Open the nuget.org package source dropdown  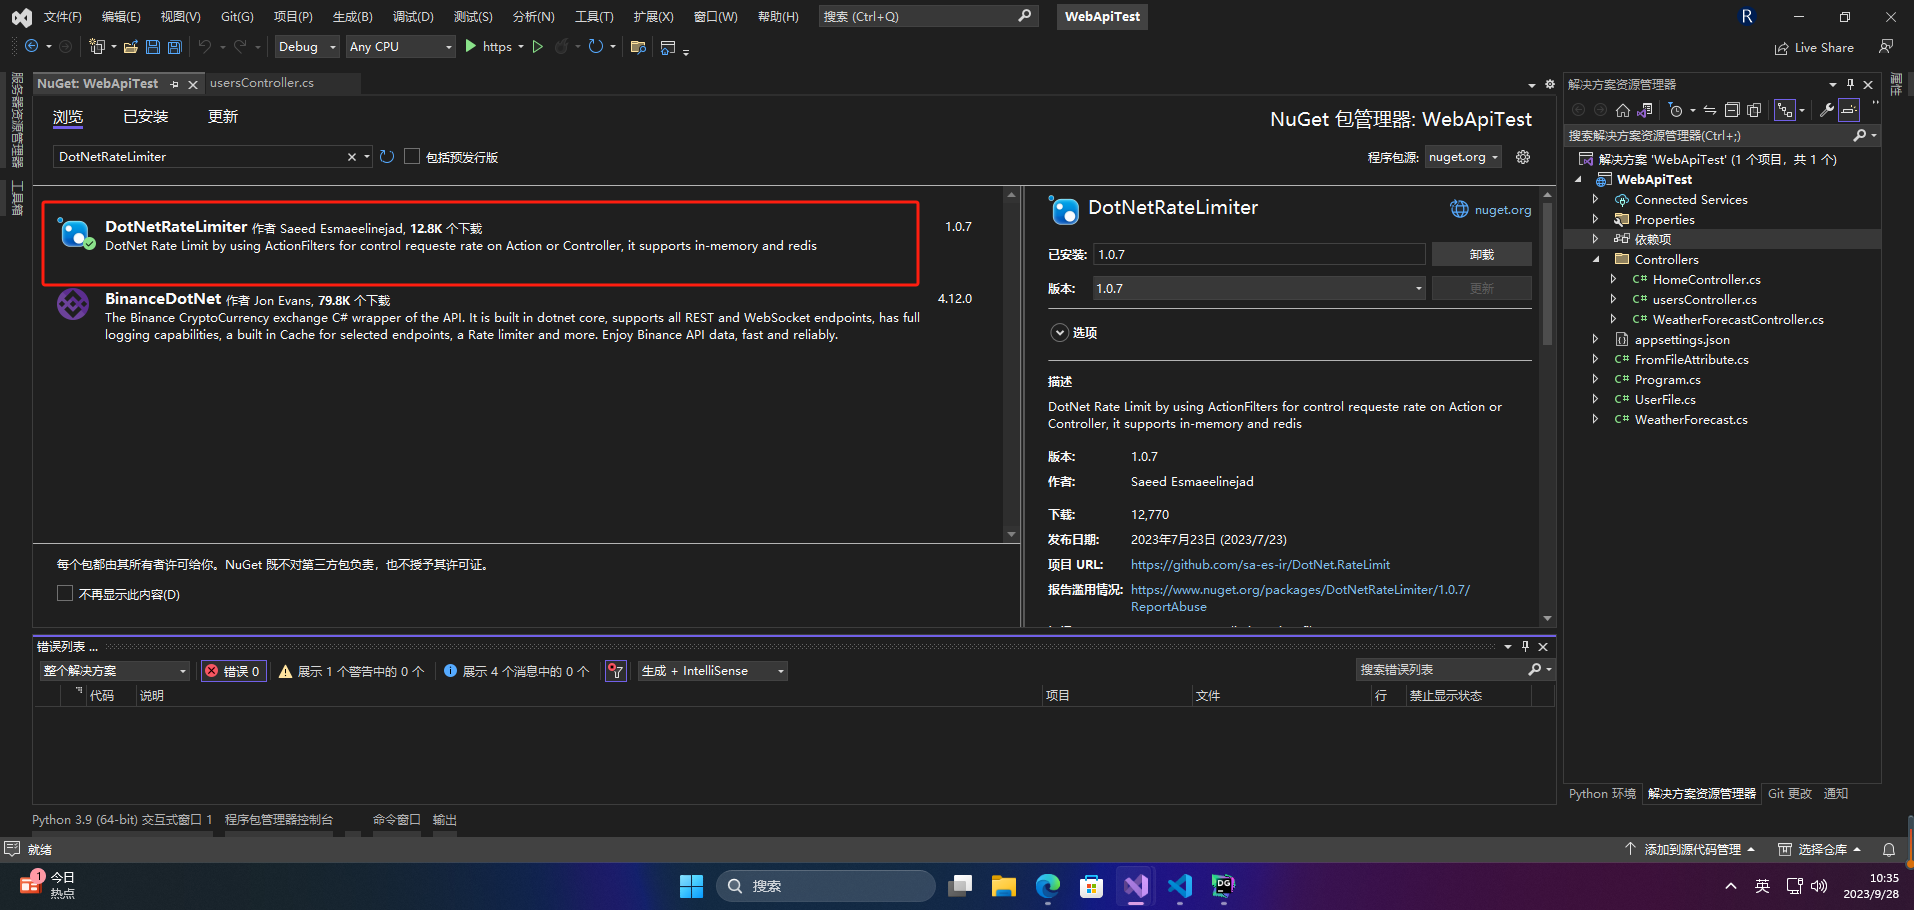[x=1464, y=157]
